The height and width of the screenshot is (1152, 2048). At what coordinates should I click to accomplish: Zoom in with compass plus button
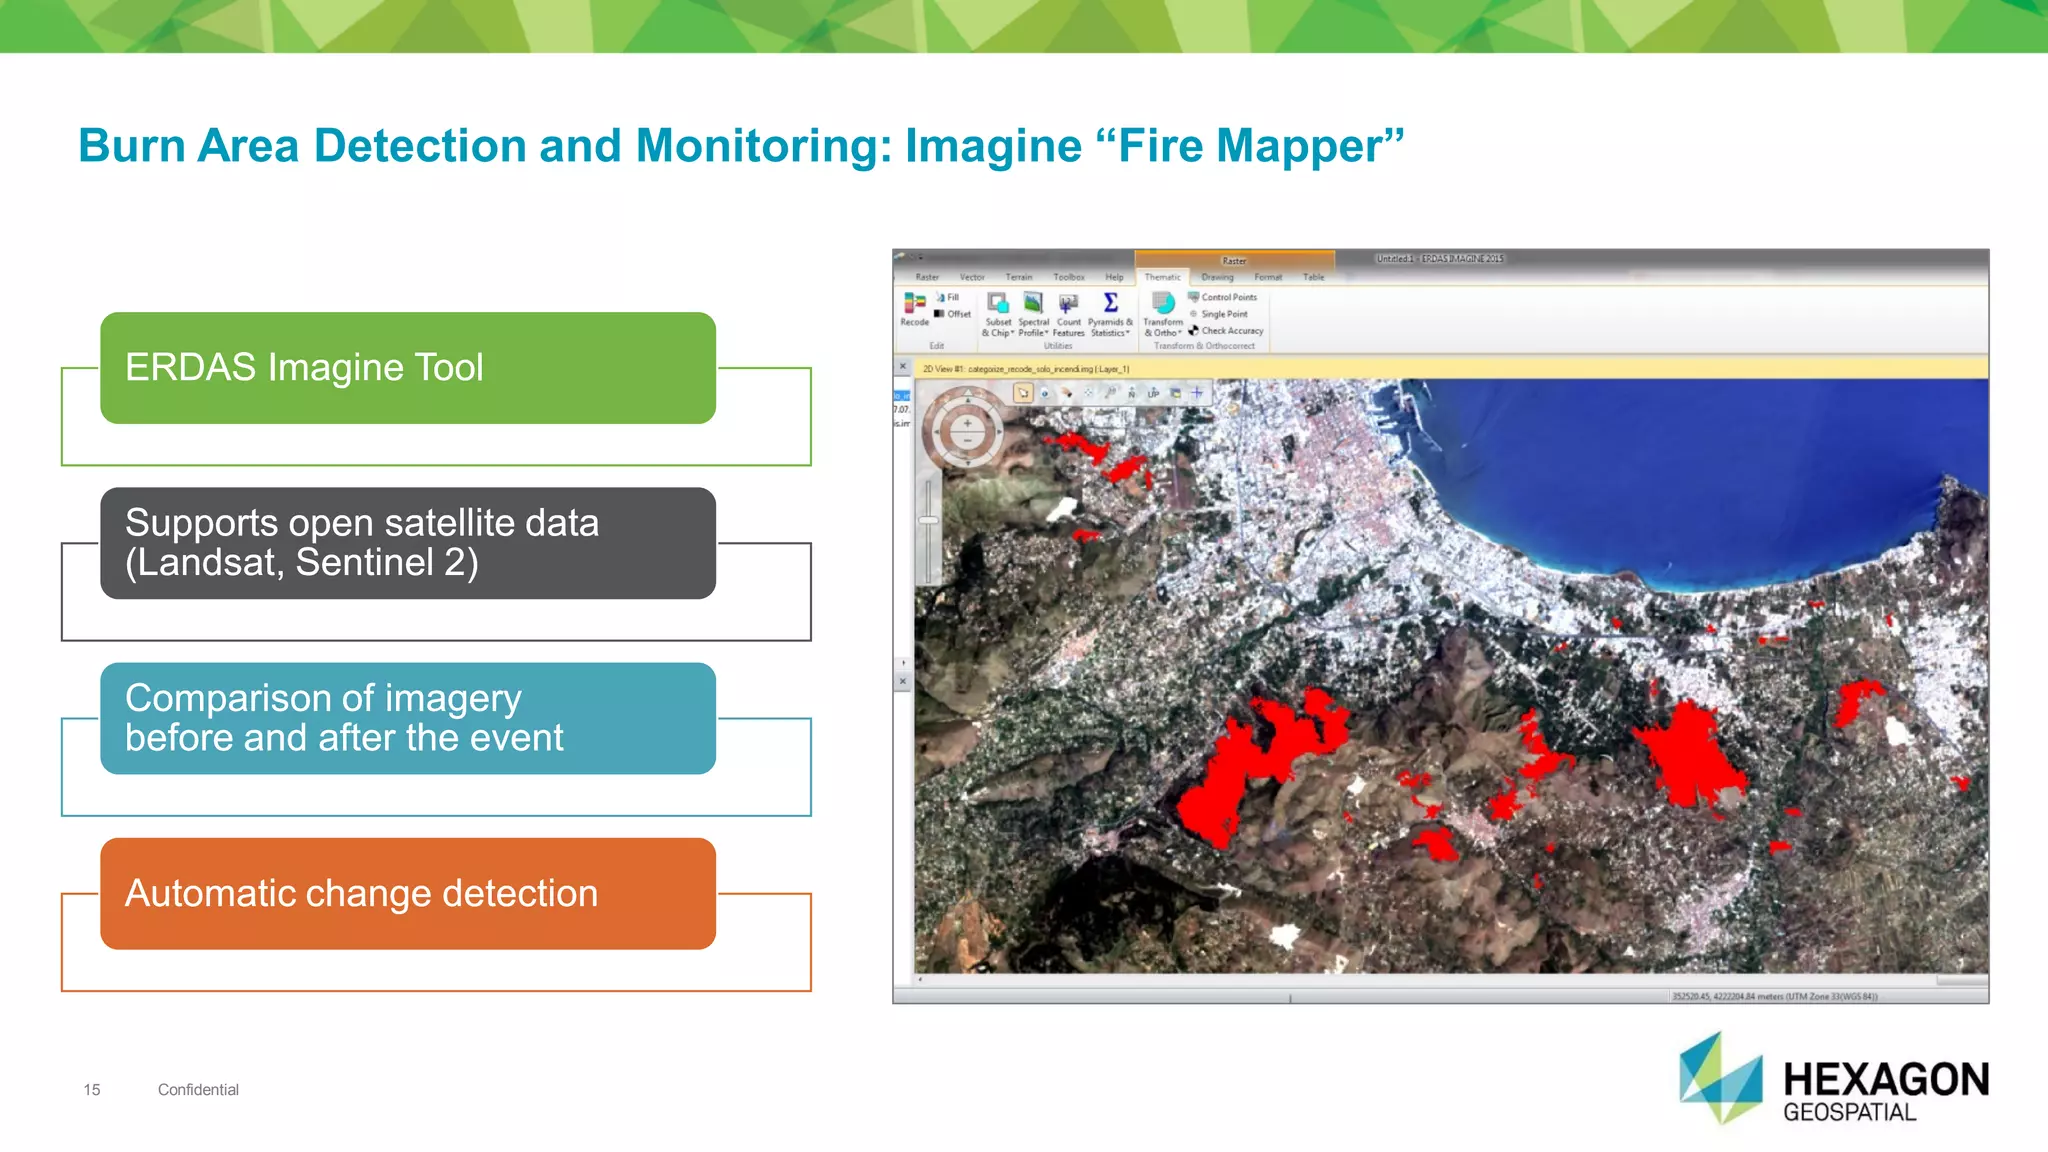[x=967, y=423]
